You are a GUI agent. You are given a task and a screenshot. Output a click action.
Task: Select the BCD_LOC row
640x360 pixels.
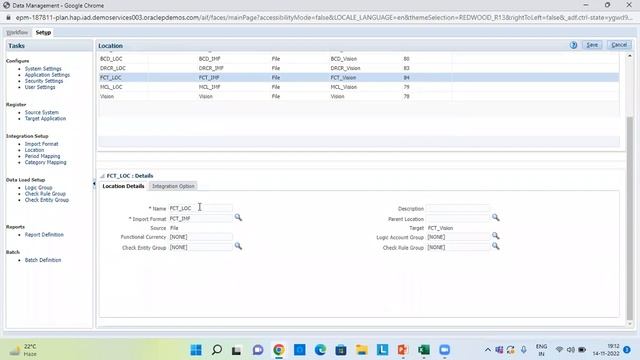[359, 59]
